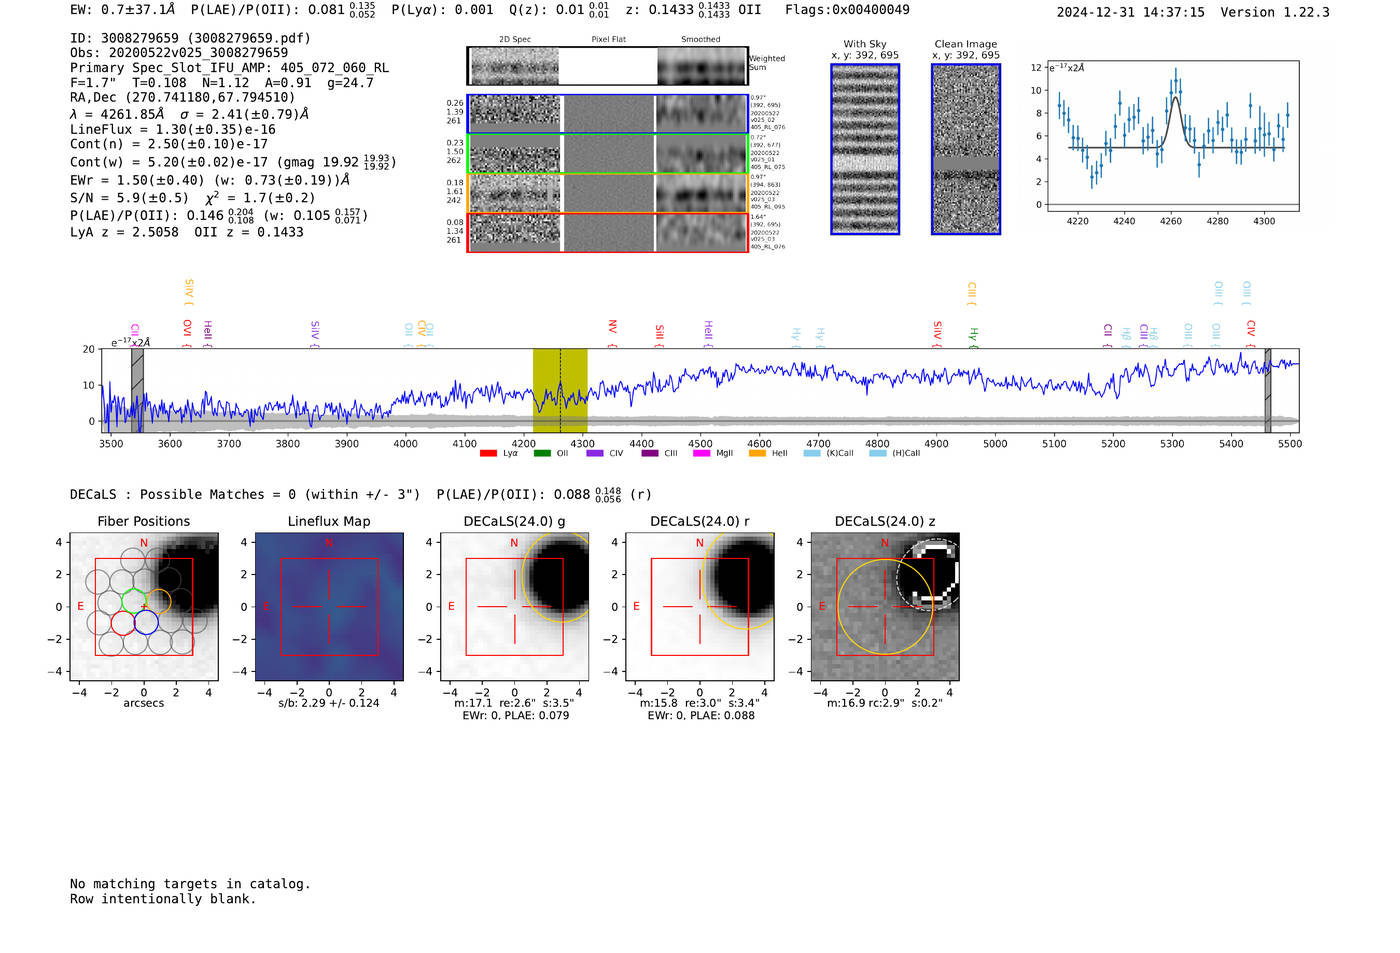Screen dimensions: 1400x953
Task: Click the yellow aperture circle in DECaLS z
Action: (x=885, y=607)
